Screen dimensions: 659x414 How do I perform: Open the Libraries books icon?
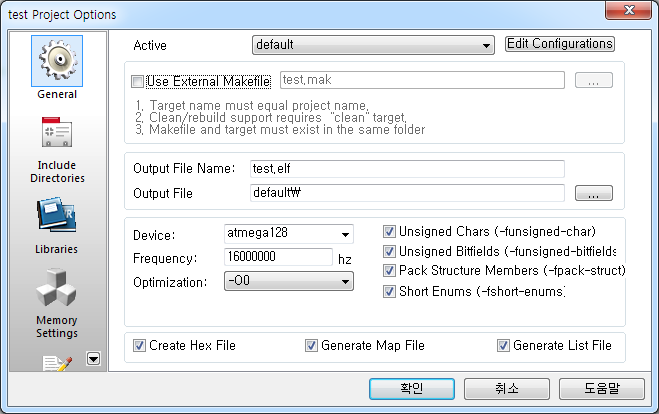tap(57, 217)
